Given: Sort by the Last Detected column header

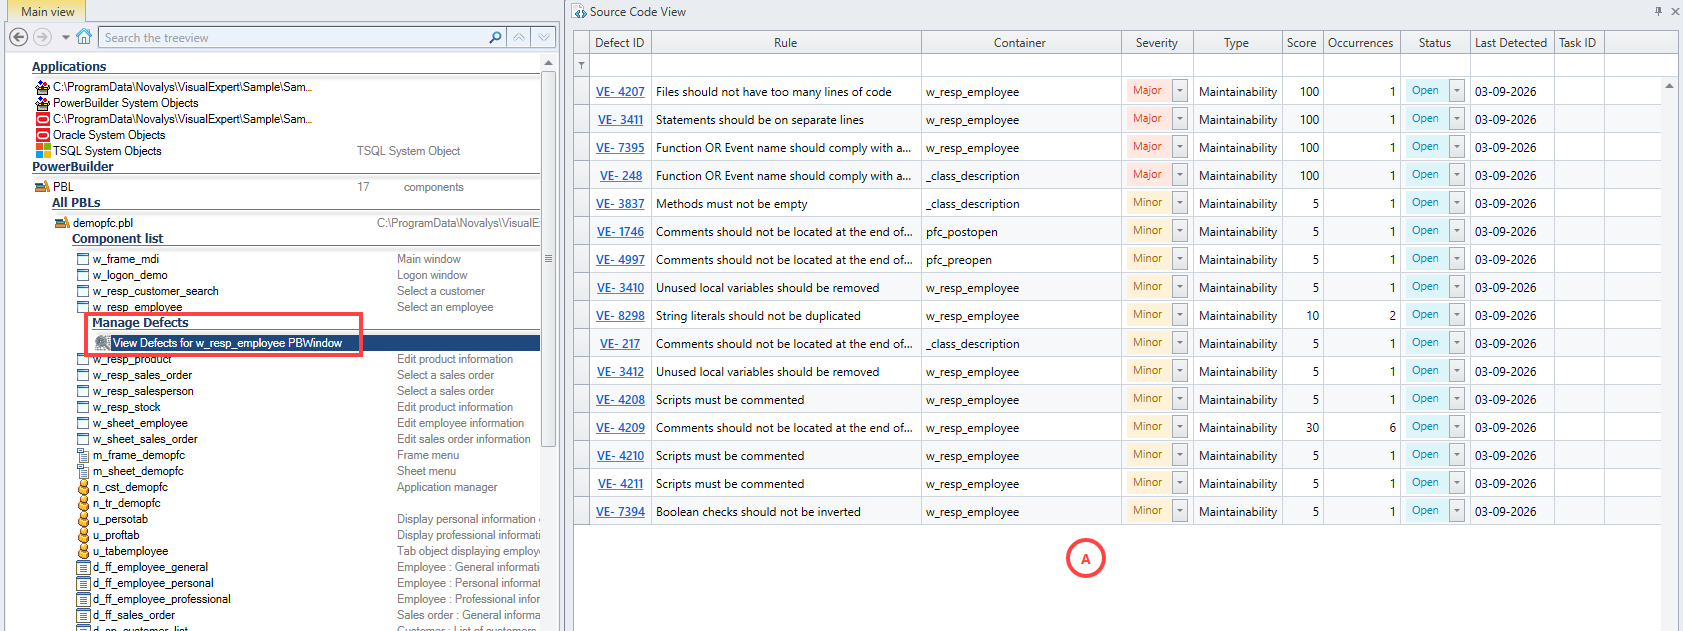Looking at the screenshot, I should (1511, 43).
